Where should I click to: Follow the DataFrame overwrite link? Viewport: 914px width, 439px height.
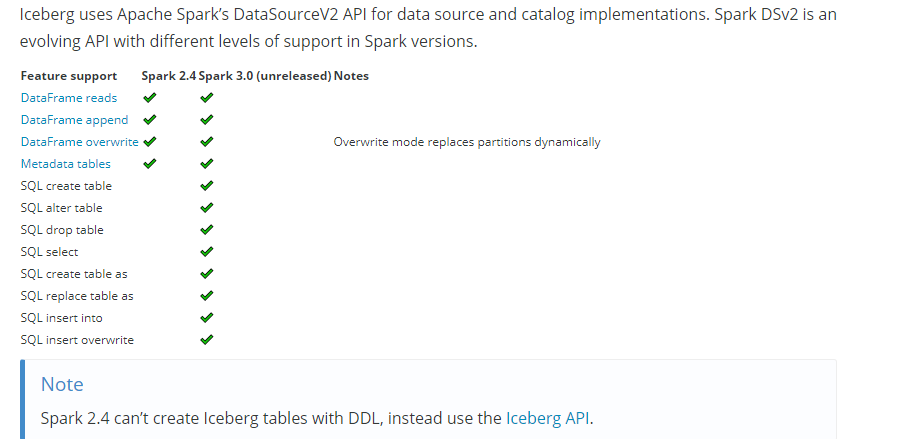tap(79, 142)
